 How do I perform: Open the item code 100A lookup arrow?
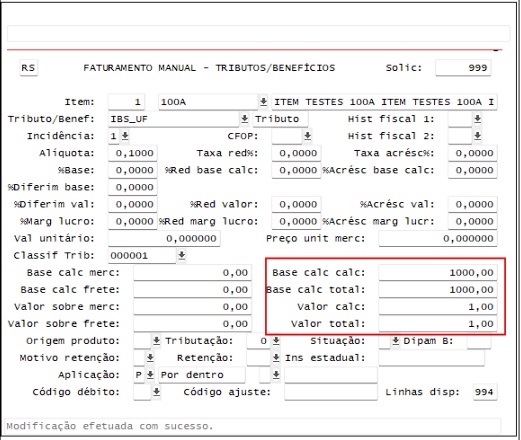[263, 102]
